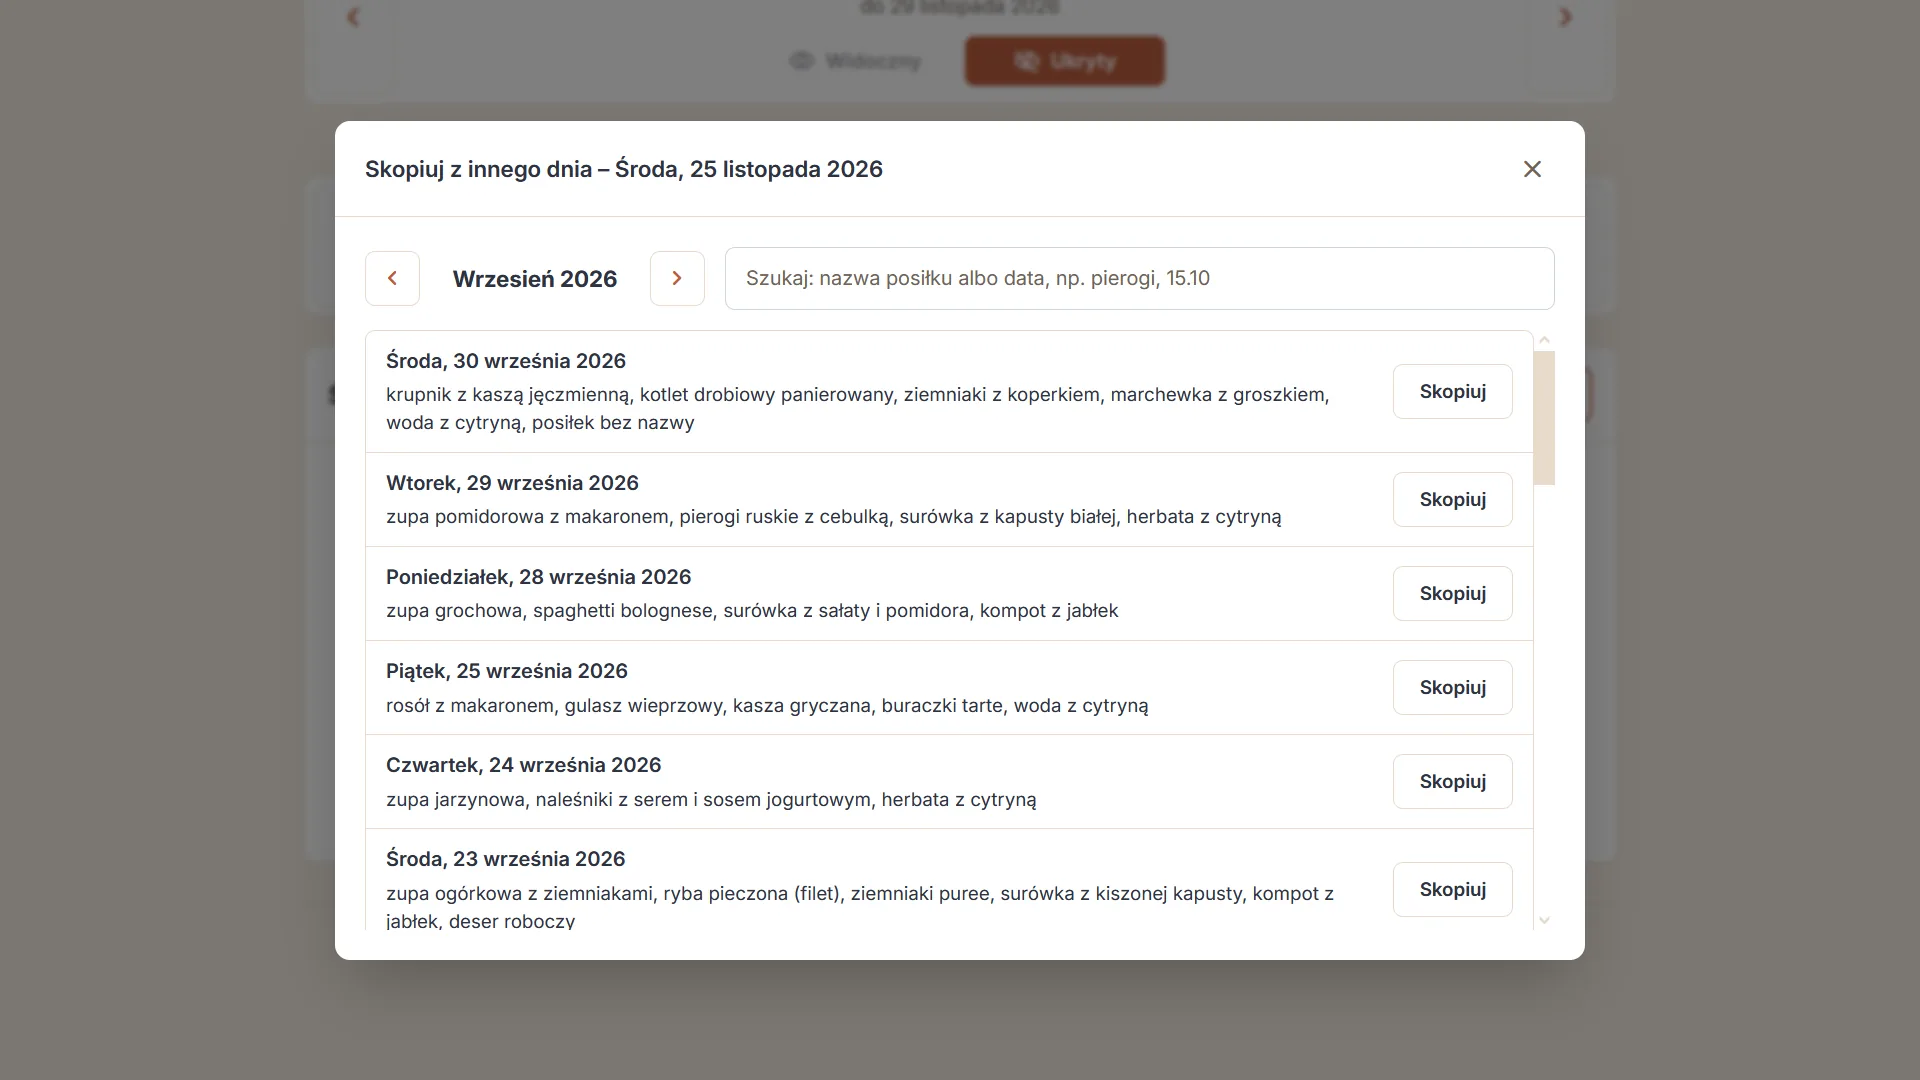Click heading Piątek, 25 września 2026
The height and width of the screenshot is (1080, 1920).
click(x=507, y=671)
